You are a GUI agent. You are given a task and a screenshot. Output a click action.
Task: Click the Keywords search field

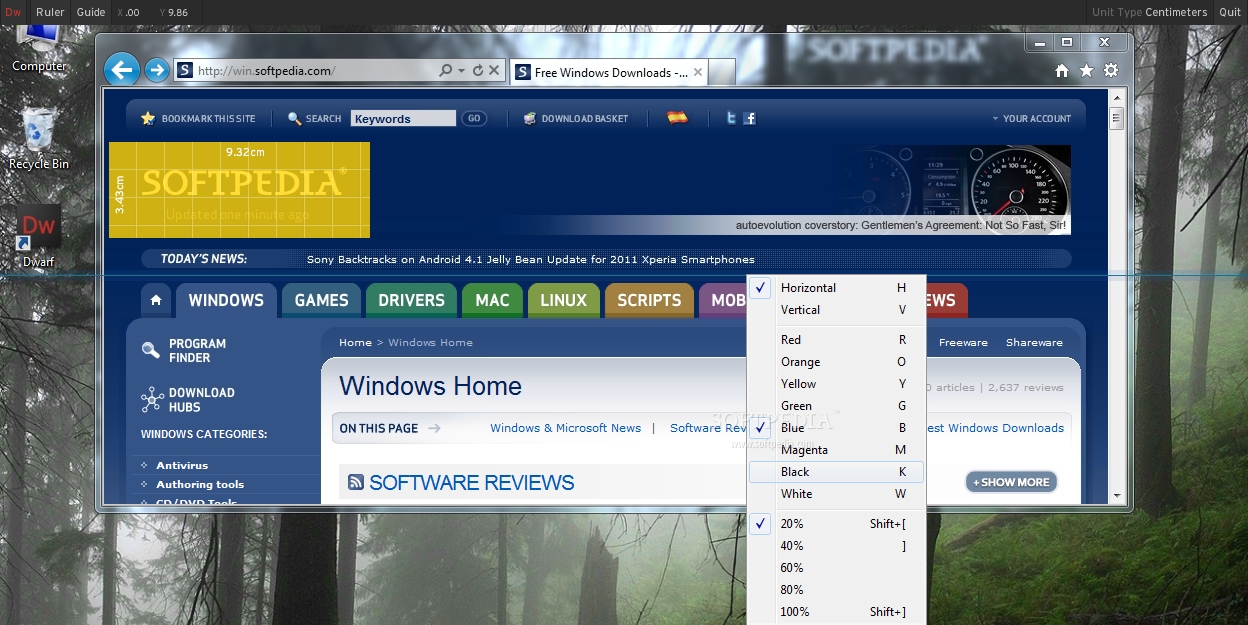pyautogui.click(x=403, y=118)
